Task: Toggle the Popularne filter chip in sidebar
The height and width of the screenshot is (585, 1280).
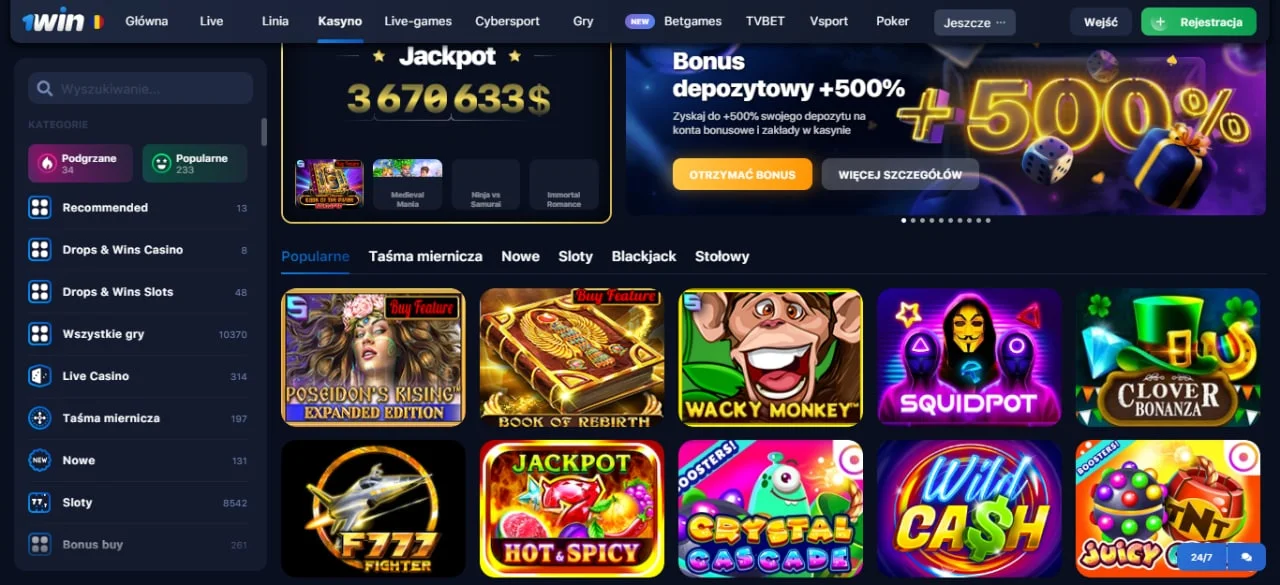Action: 195,163
